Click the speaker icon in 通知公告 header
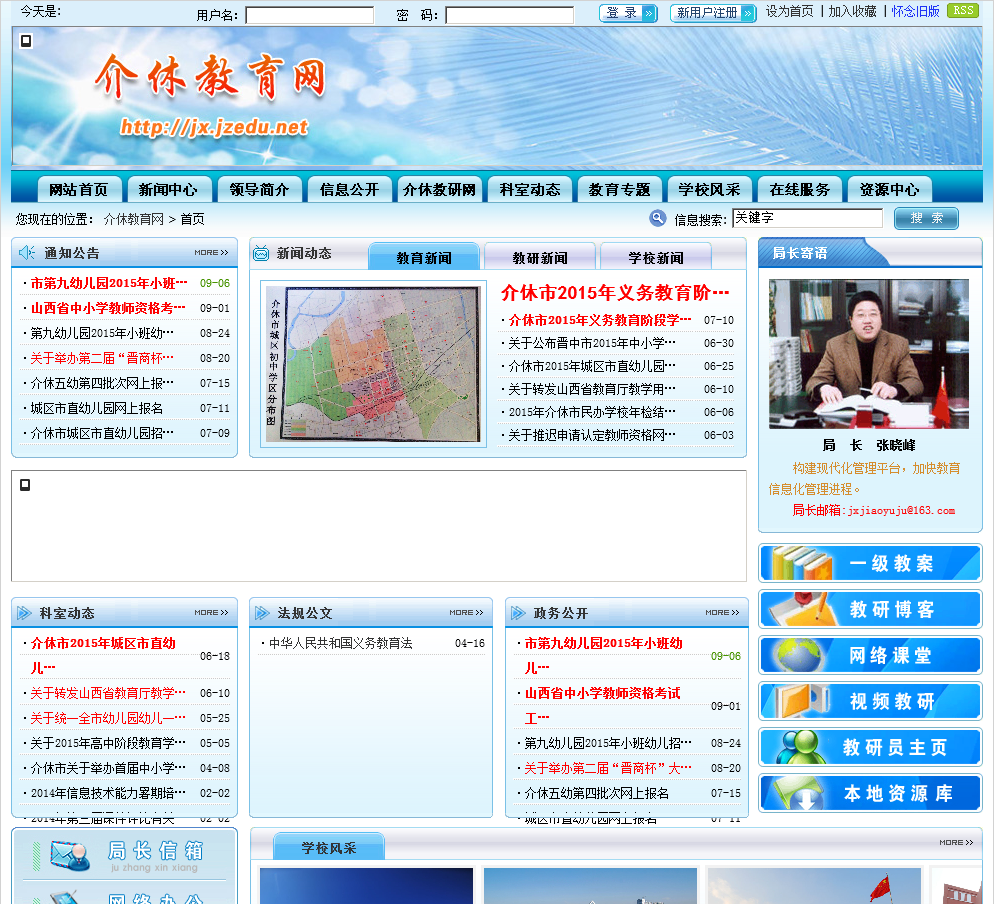Image resolution: width=994 pixels, height=904 pixels. click(27, 252)
